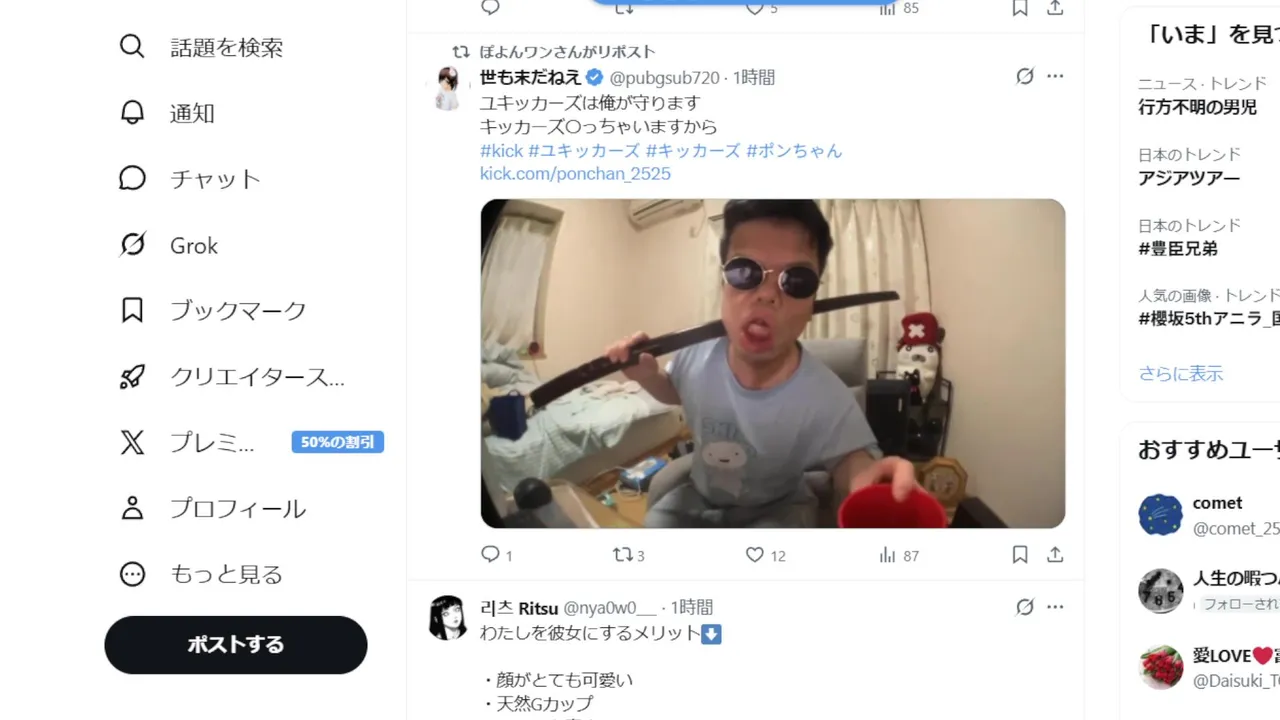The image size is (1280, 720).
Task: Like the post with 12 likes
Action: (x=765, y=554)
